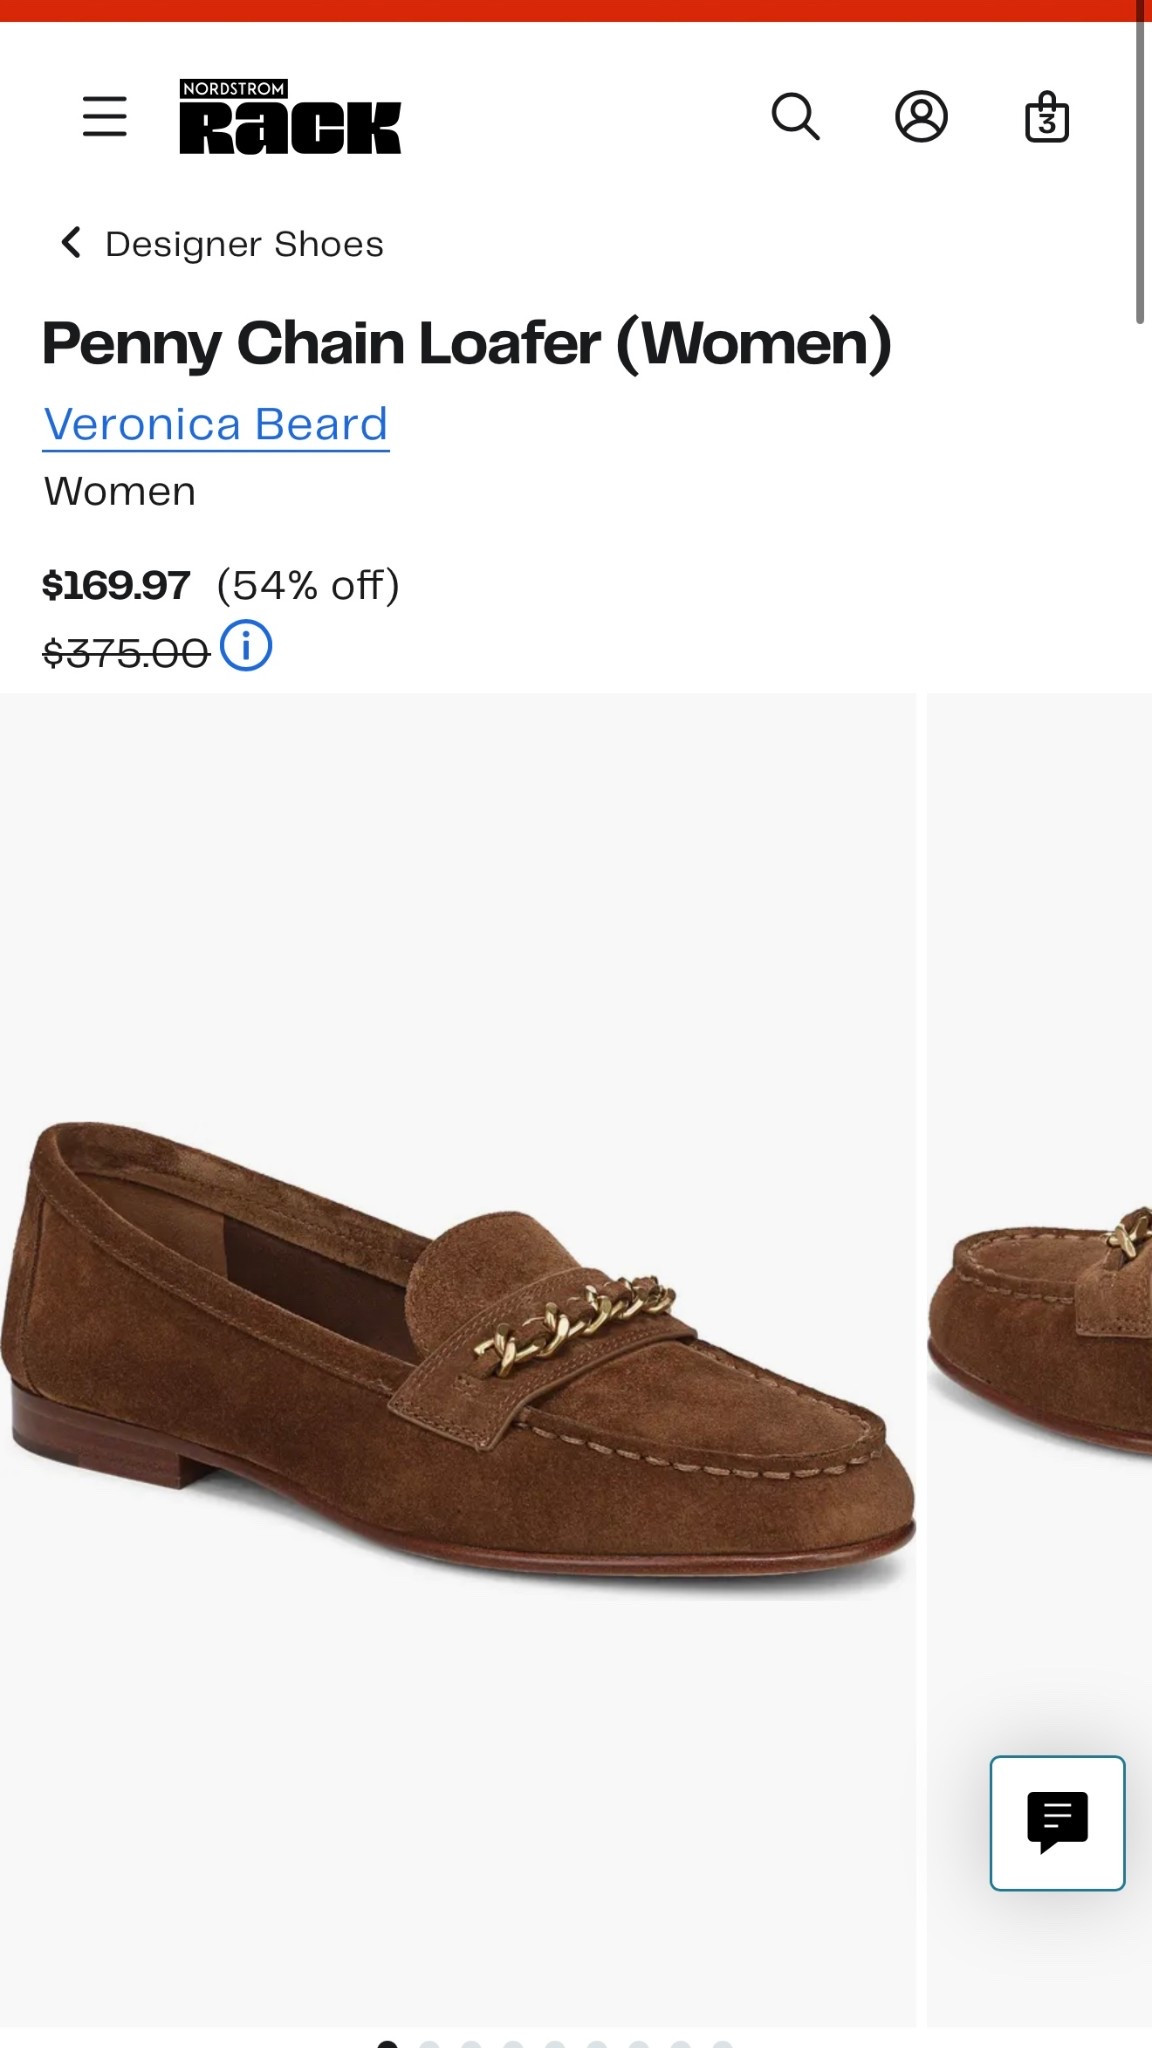Open the hamburger navigation menu
The width and height of the screenshot is (1152, 2048).
click(104, 117)
